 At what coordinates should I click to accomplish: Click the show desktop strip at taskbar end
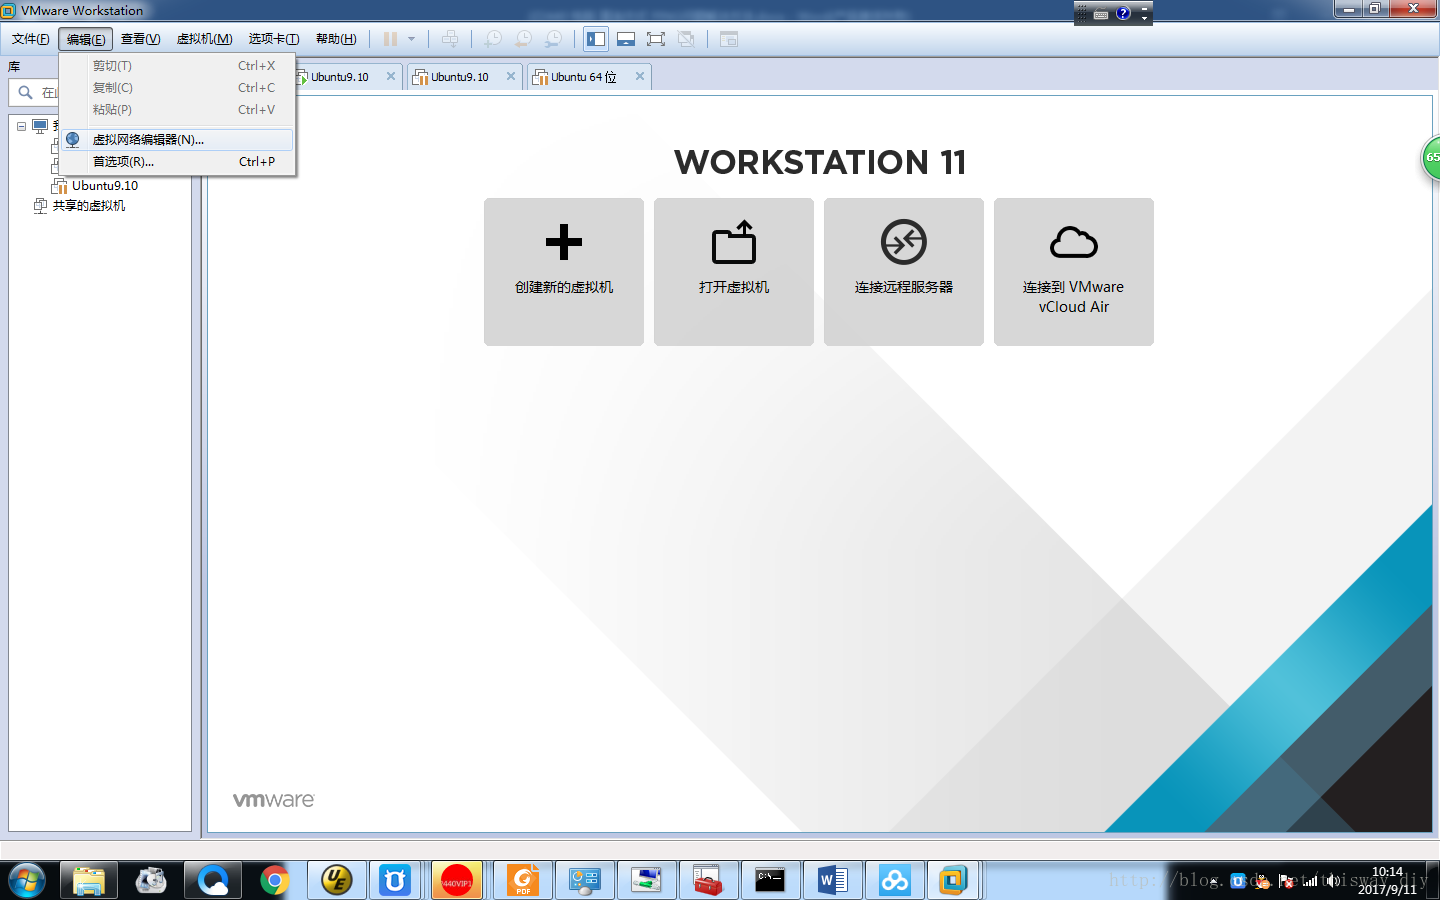click(1432, 880)
